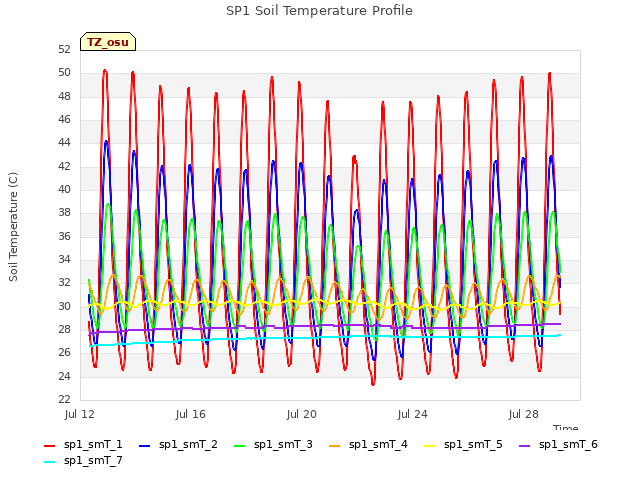Click the red sp1_smT_1 legend swatch
The image size is (640, 480).
click(x=49, y=446)
